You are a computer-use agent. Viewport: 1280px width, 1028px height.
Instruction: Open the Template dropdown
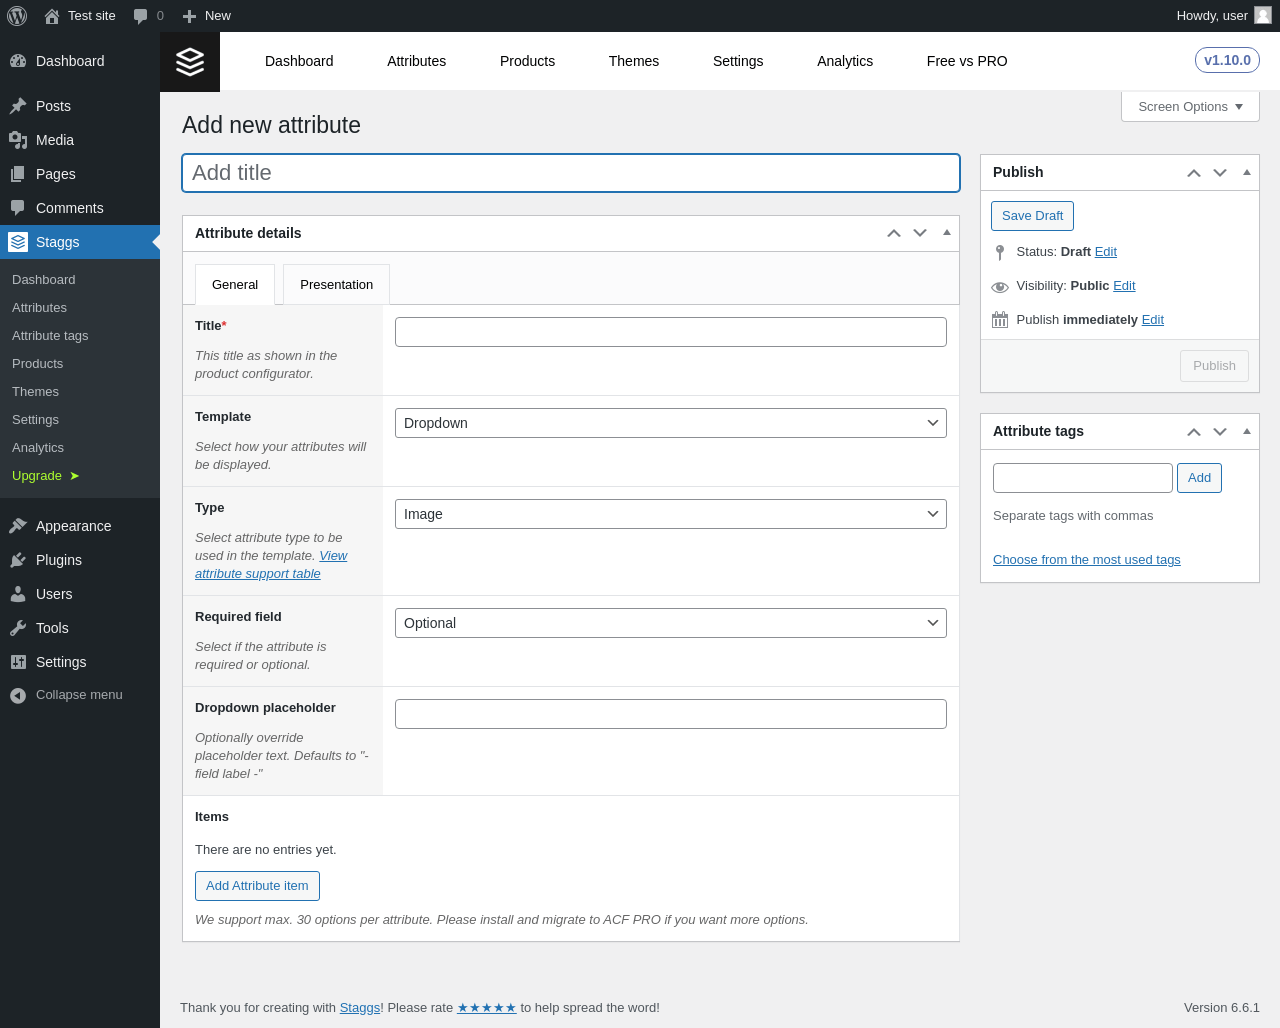click(x=670, y=423)
